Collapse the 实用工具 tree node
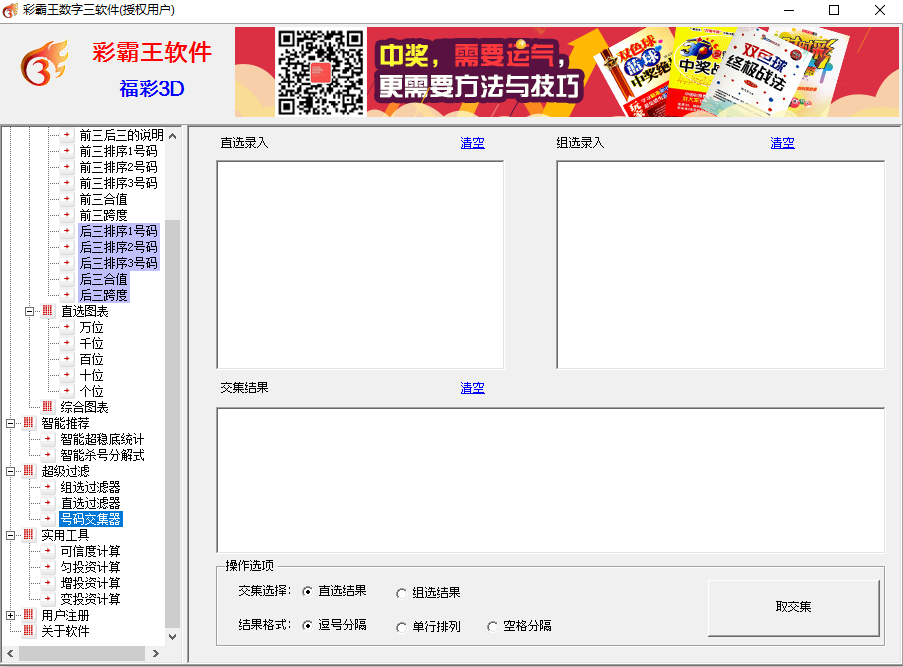The height and width of the screenshot is (667, 903). pyautogui.click(x=10, y=535)
